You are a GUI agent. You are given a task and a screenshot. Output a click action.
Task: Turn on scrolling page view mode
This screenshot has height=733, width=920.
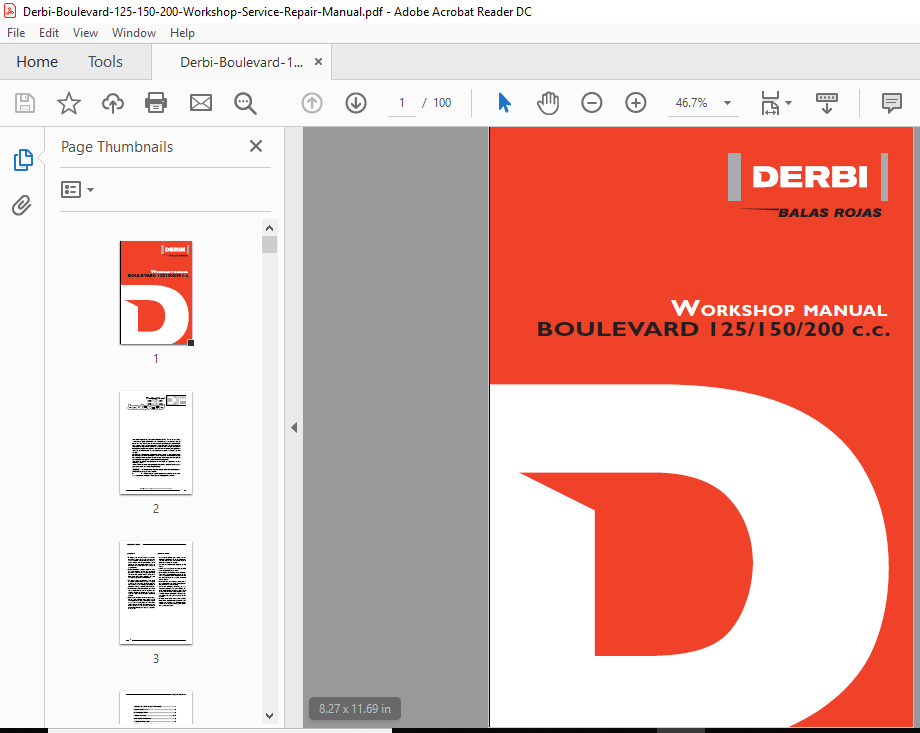click(827, 103)
